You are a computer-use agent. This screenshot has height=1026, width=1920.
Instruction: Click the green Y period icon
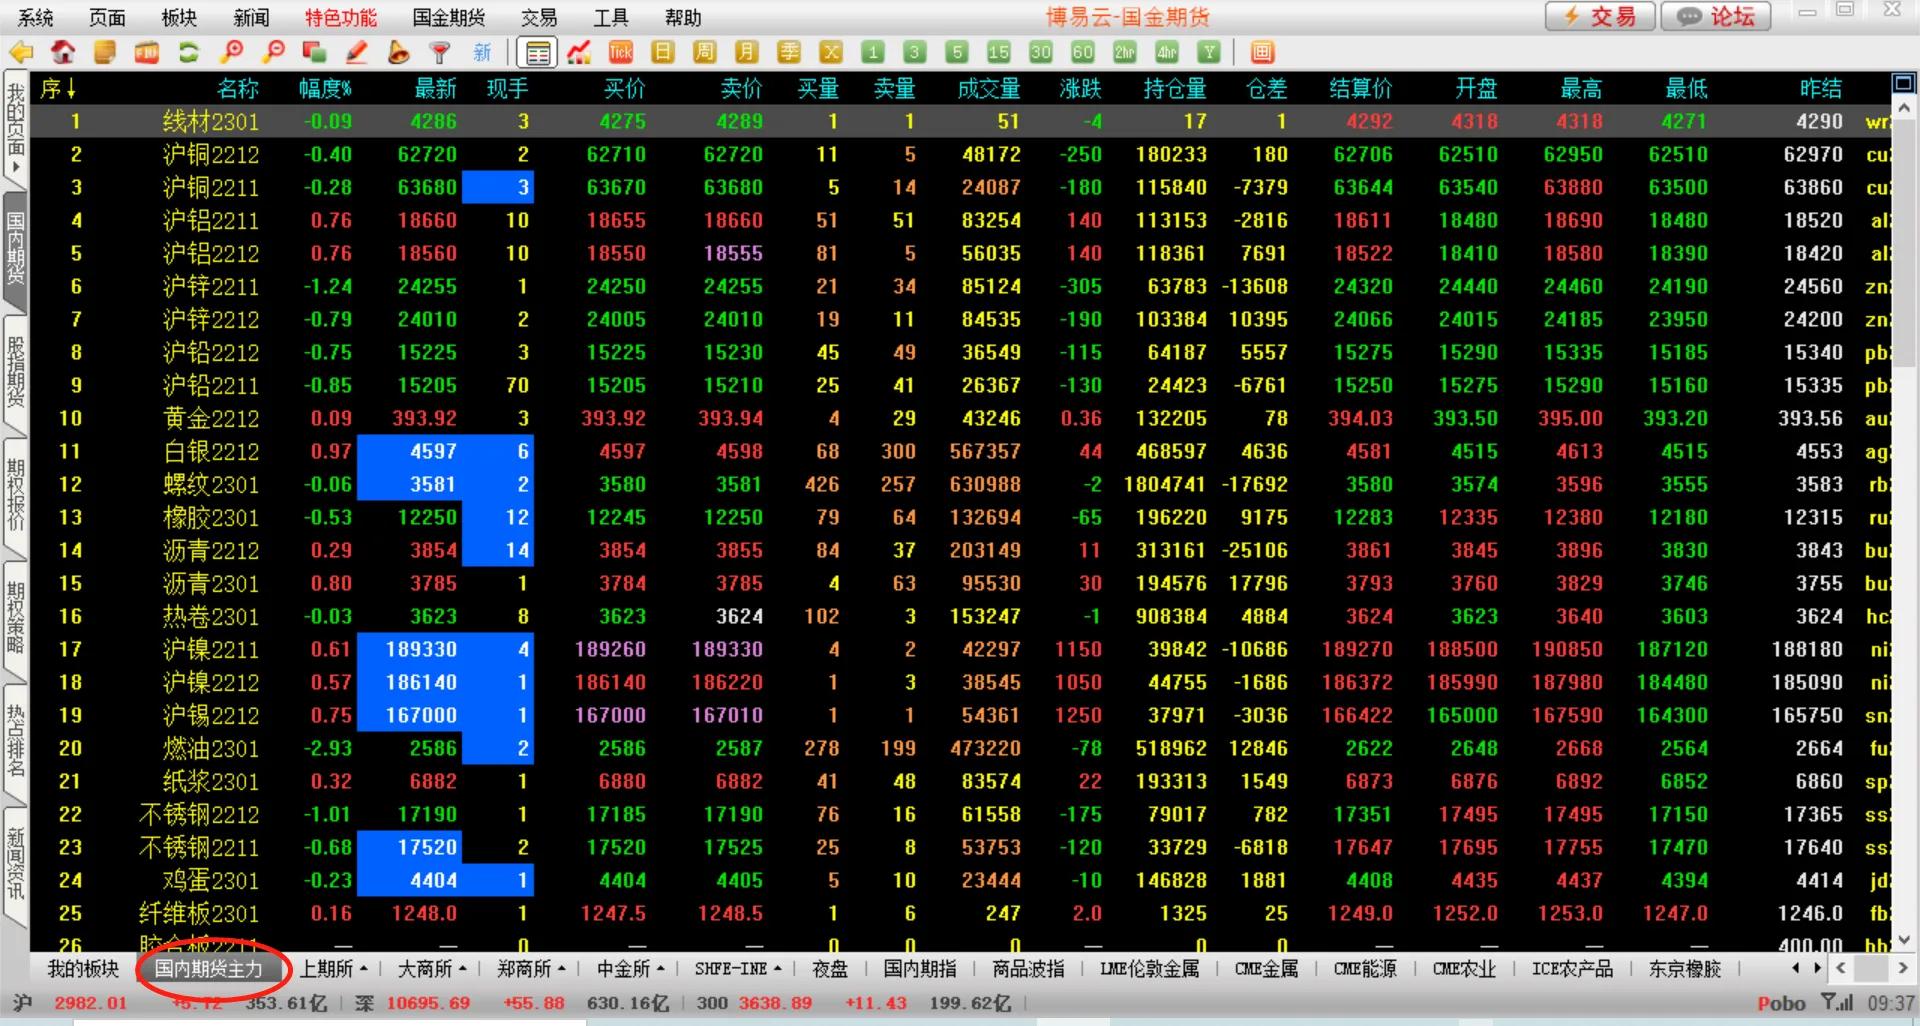pyautogui.click(x=1210, y=53)
